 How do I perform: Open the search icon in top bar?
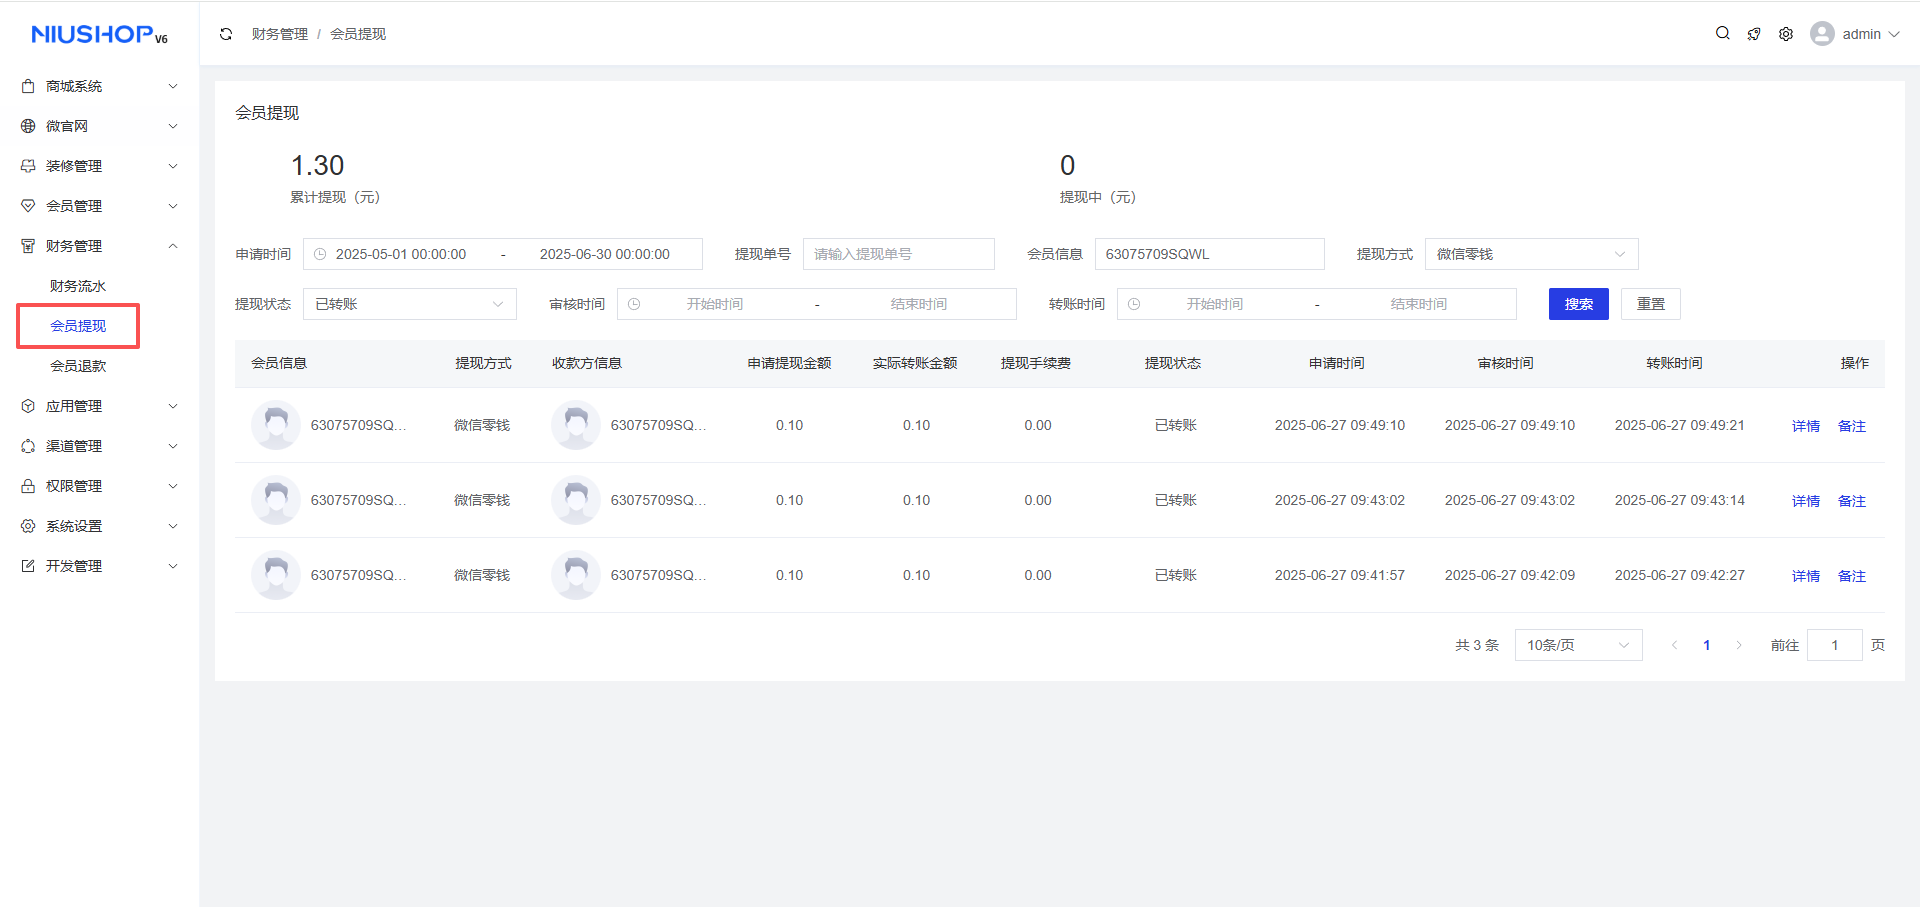pyautogui.click(x=1722, y=33)
